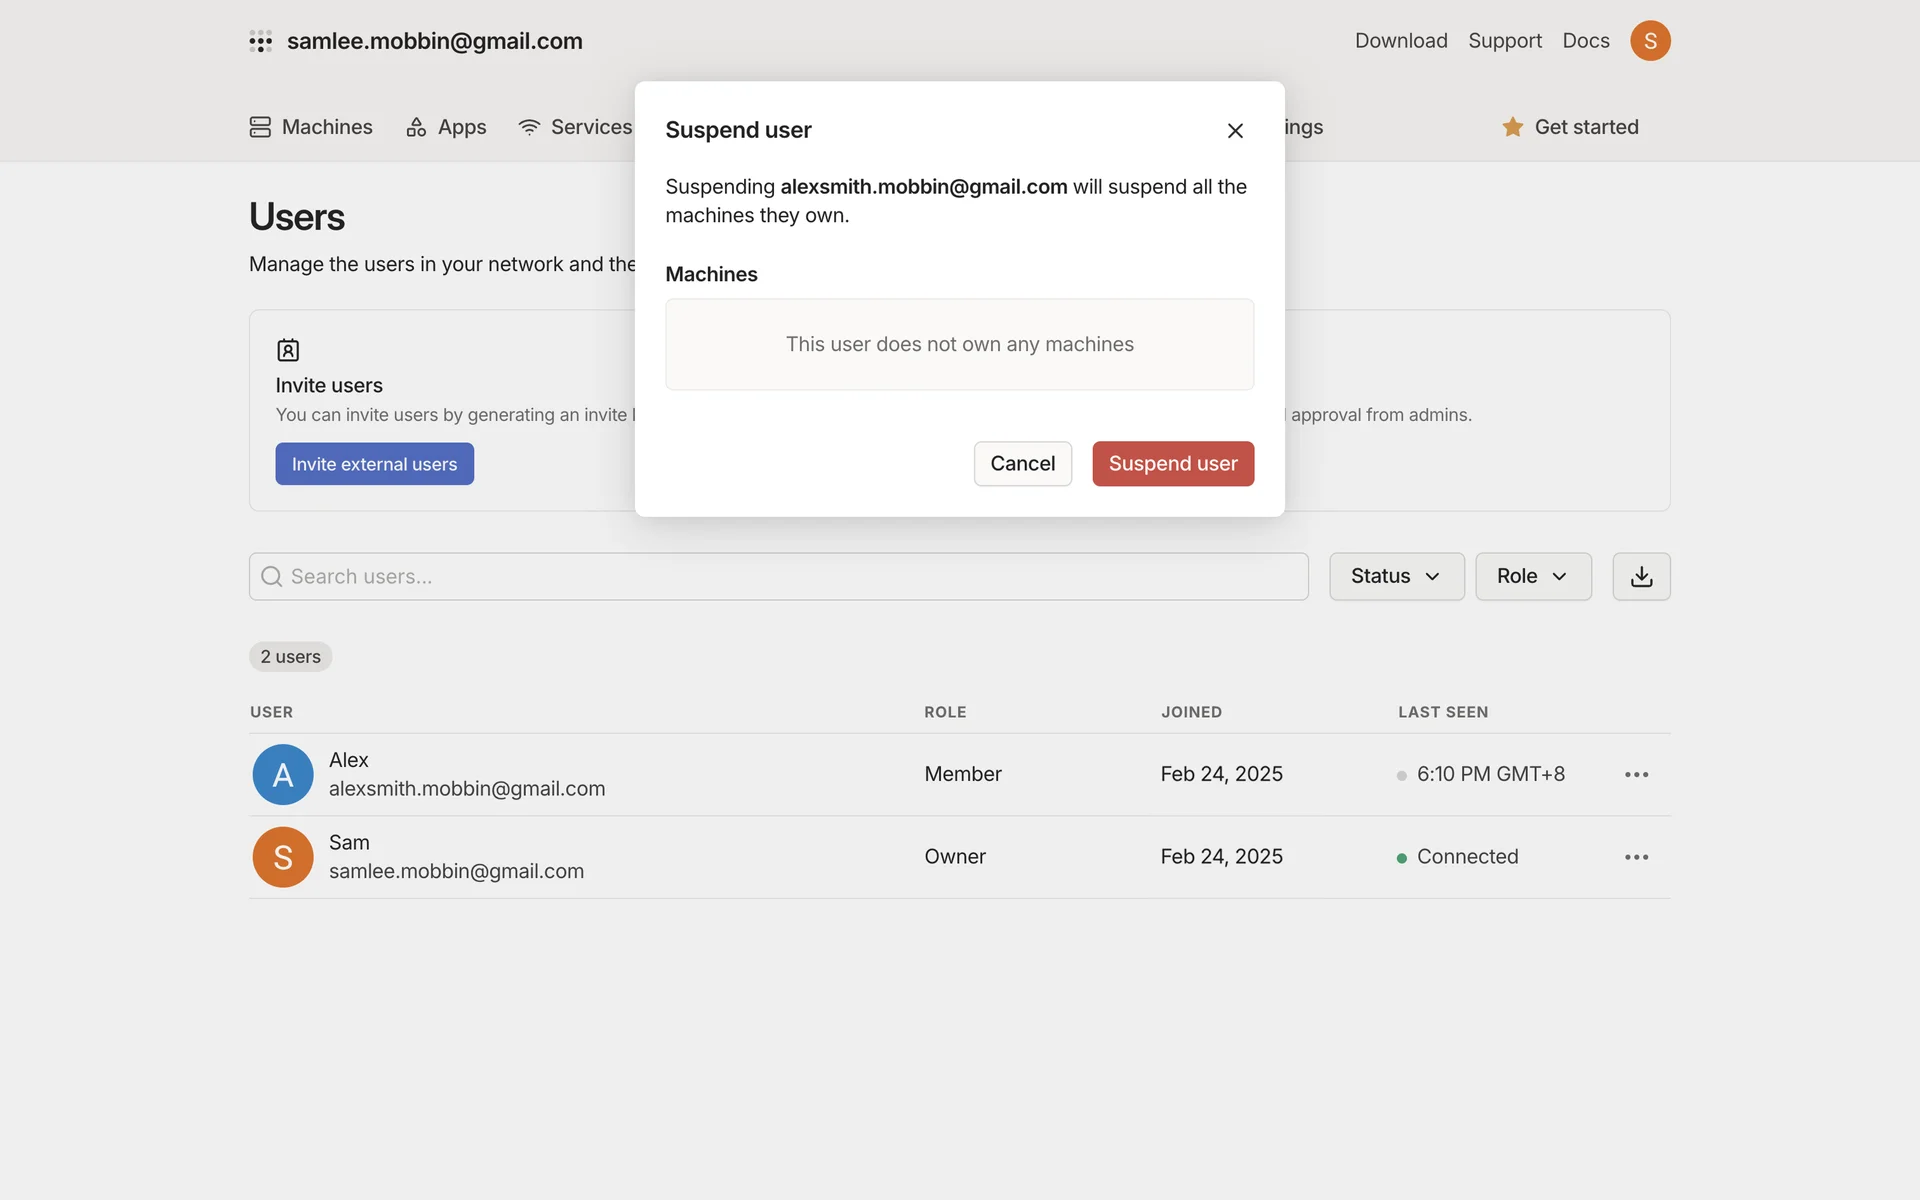Open more options menu for Sam
Screen dimensions: 1920x1200
[x=1636, y=857]
